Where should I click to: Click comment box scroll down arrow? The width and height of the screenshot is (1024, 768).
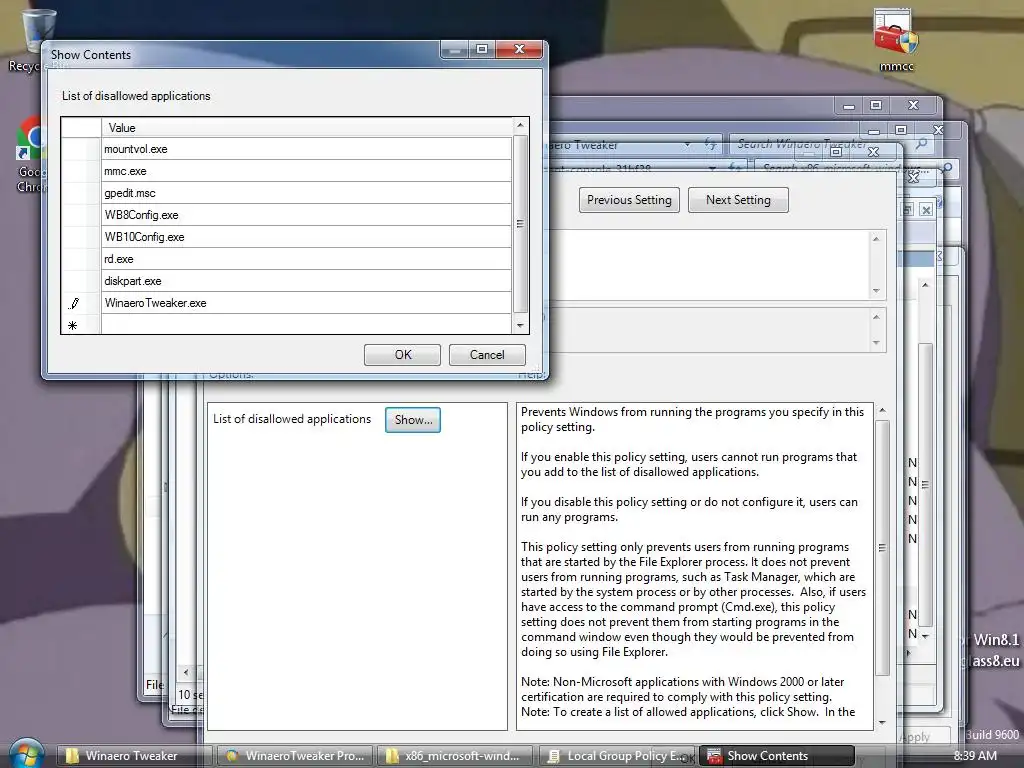pos(876,291)
